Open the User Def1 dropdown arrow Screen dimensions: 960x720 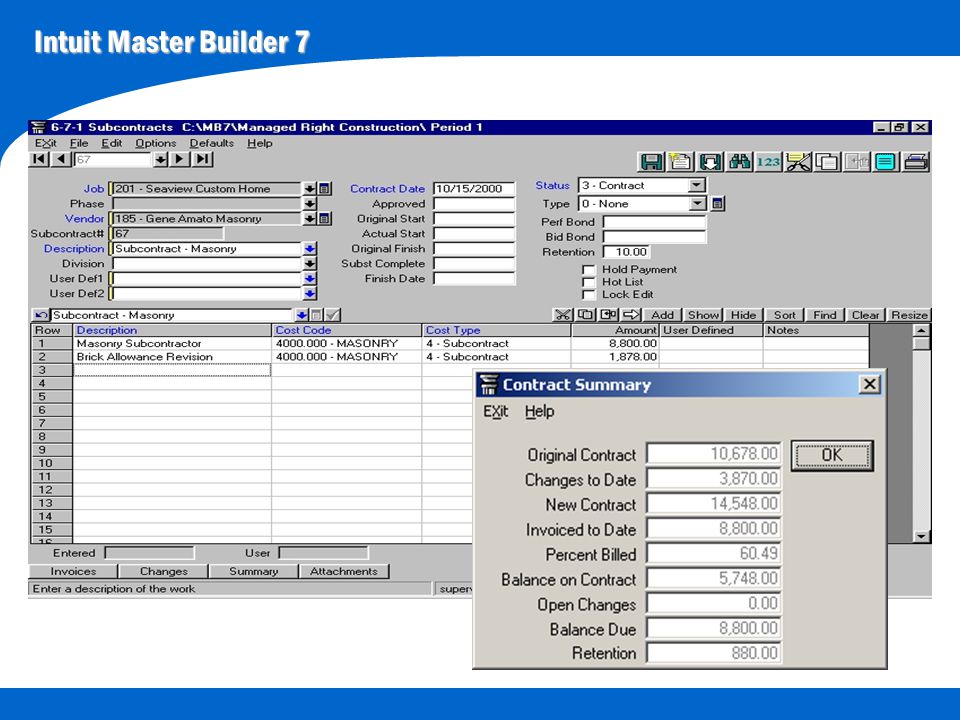click(x=310, y=279)
